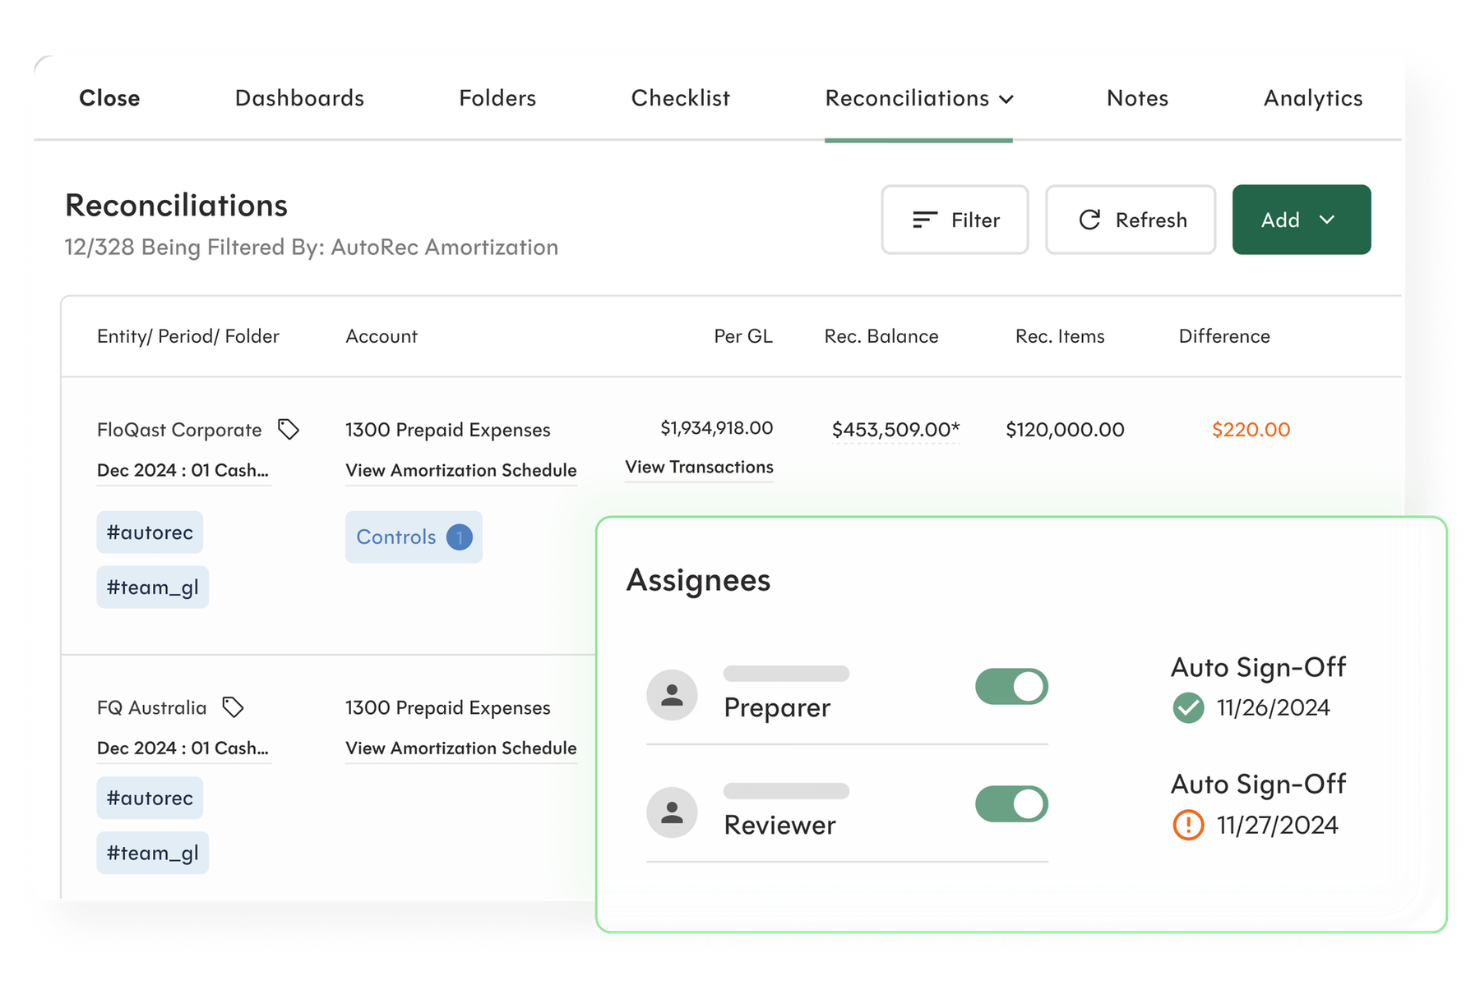
Task: Click the #autorec tag under FloQast Corporate
Action: coord(149,532)
